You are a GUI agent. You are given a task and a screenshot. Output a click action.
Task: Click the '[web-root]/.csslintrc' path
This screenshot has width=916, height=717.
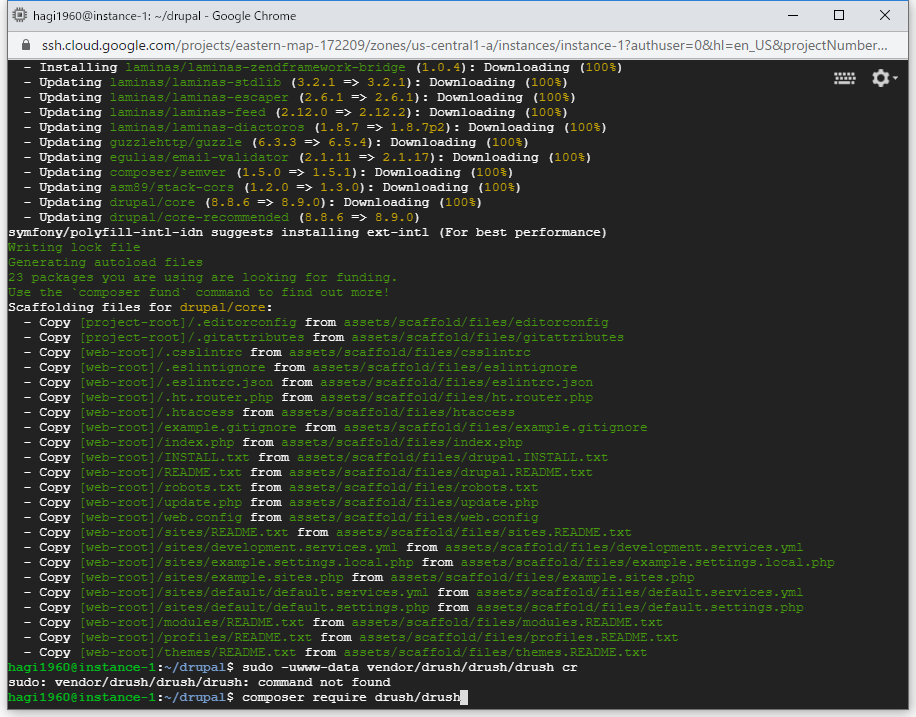point(161,352)
